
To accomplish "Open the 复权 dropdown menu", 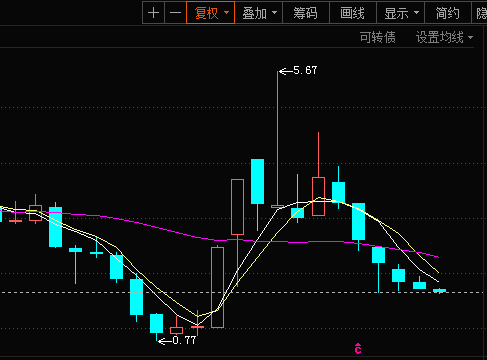I will click(210, 13).
